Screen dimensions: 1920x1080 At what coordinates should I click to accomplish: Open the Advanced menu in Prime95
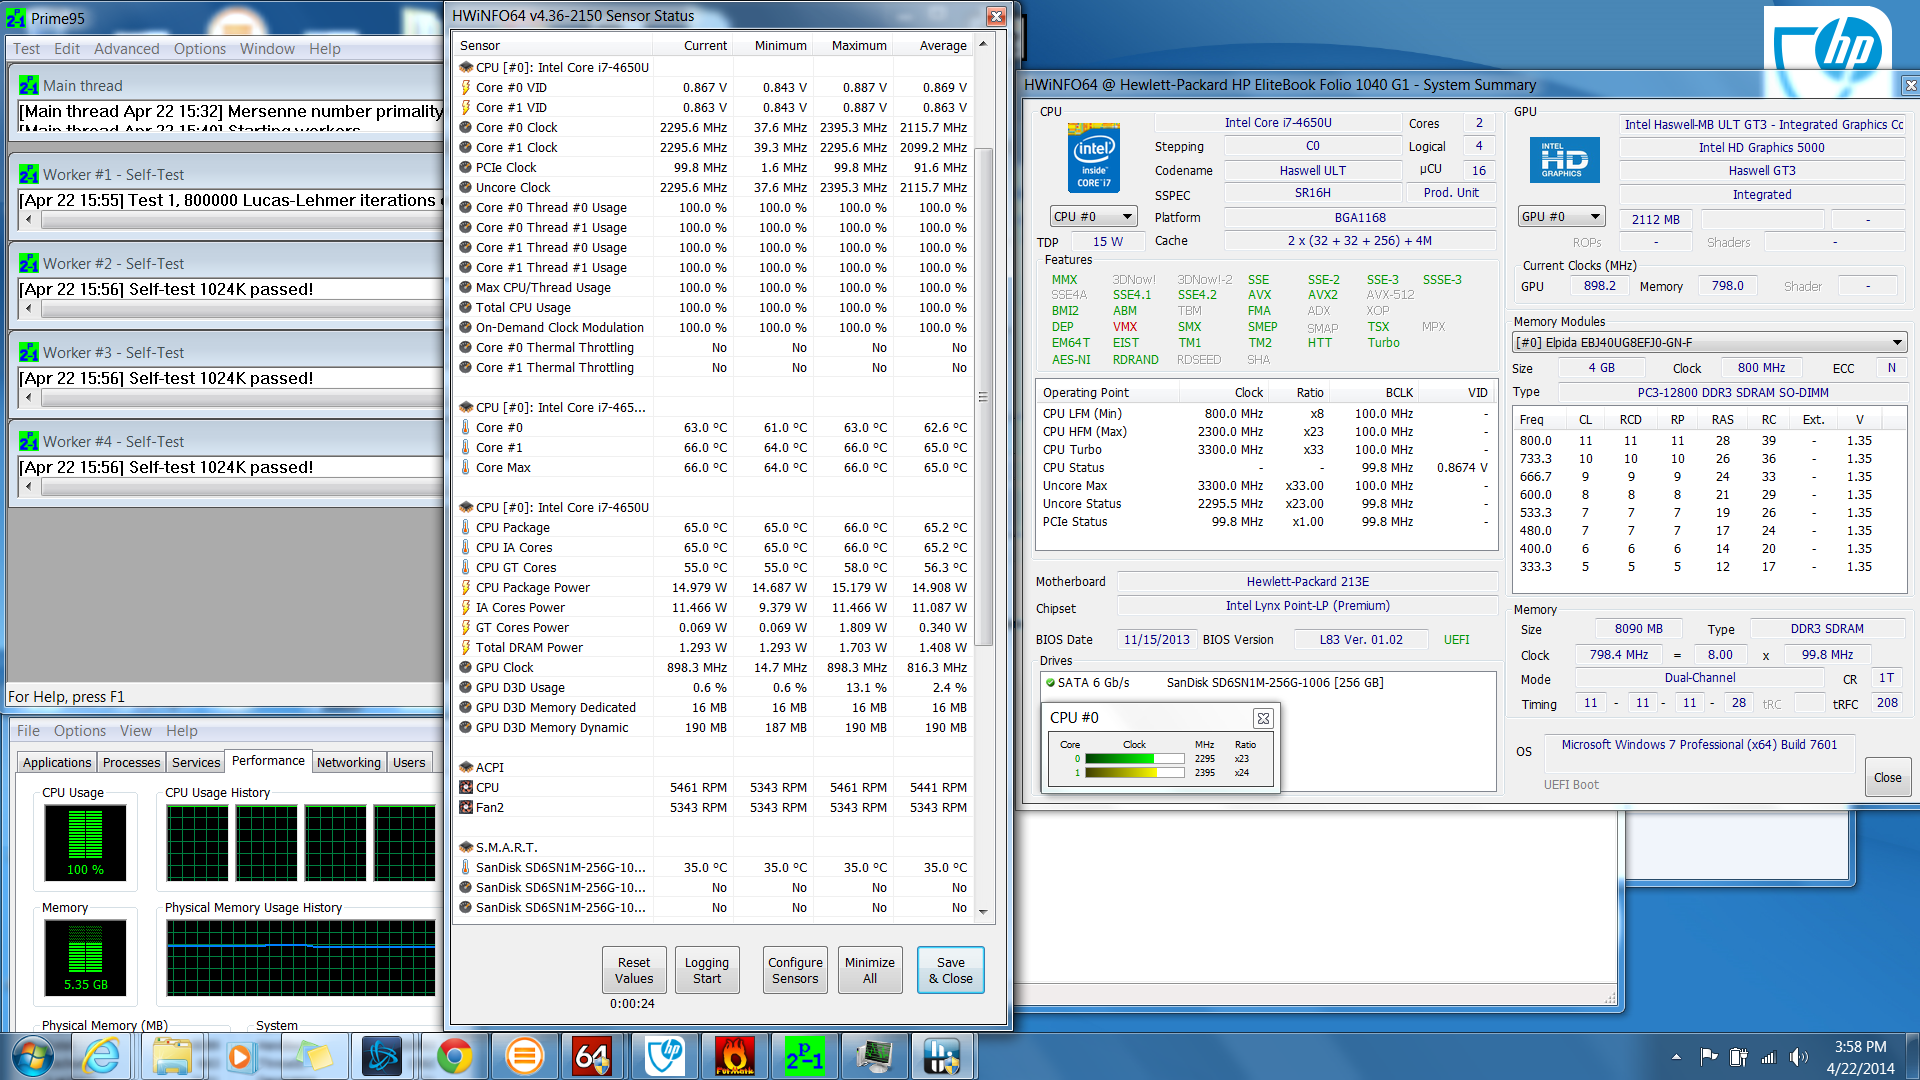click(126, 48)
